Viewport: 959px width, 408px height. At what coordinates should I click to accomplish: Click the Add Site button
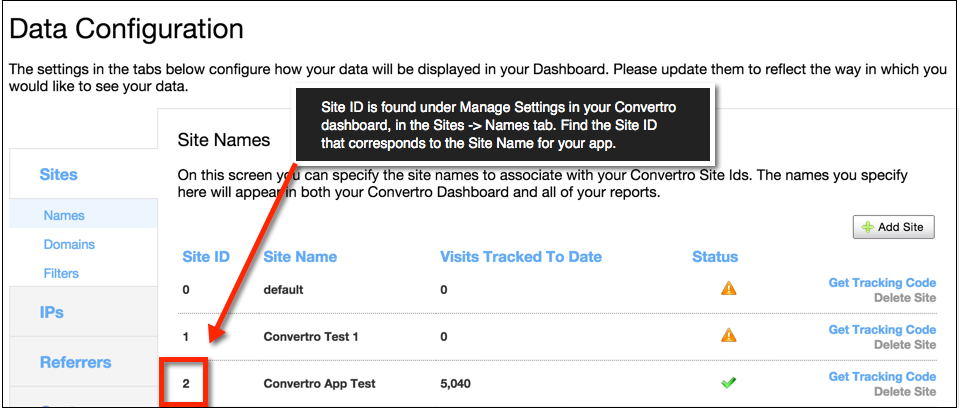(x=894, y=227)
